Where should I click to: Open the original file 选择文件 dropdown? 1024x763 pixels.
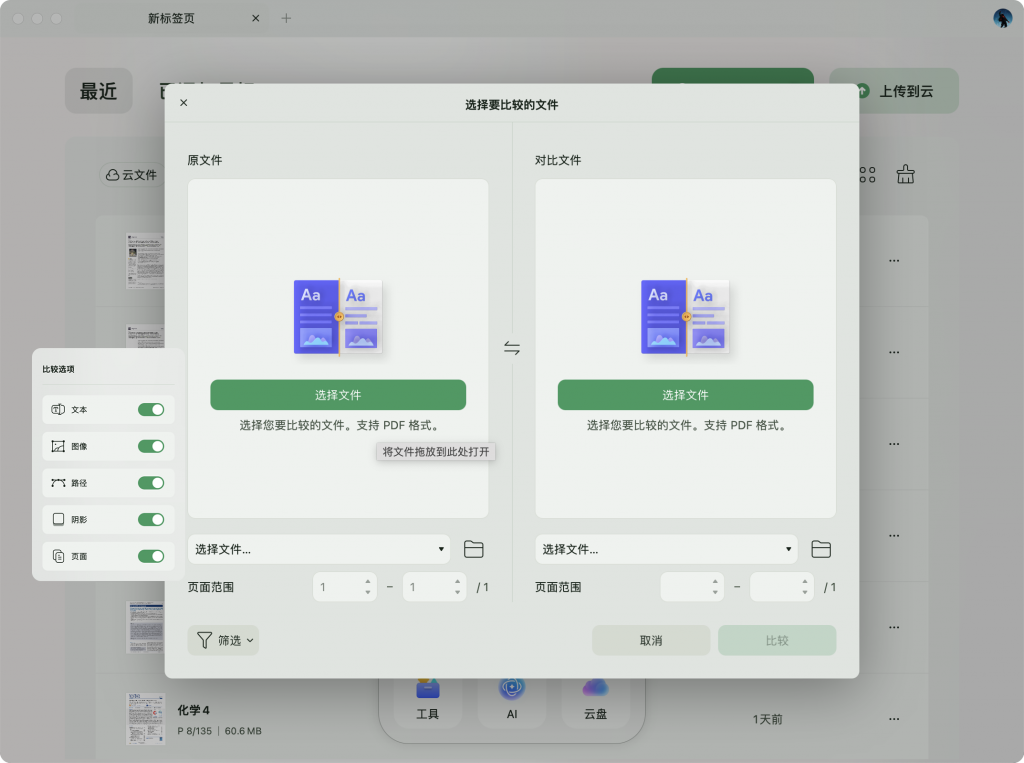(319, 549)
